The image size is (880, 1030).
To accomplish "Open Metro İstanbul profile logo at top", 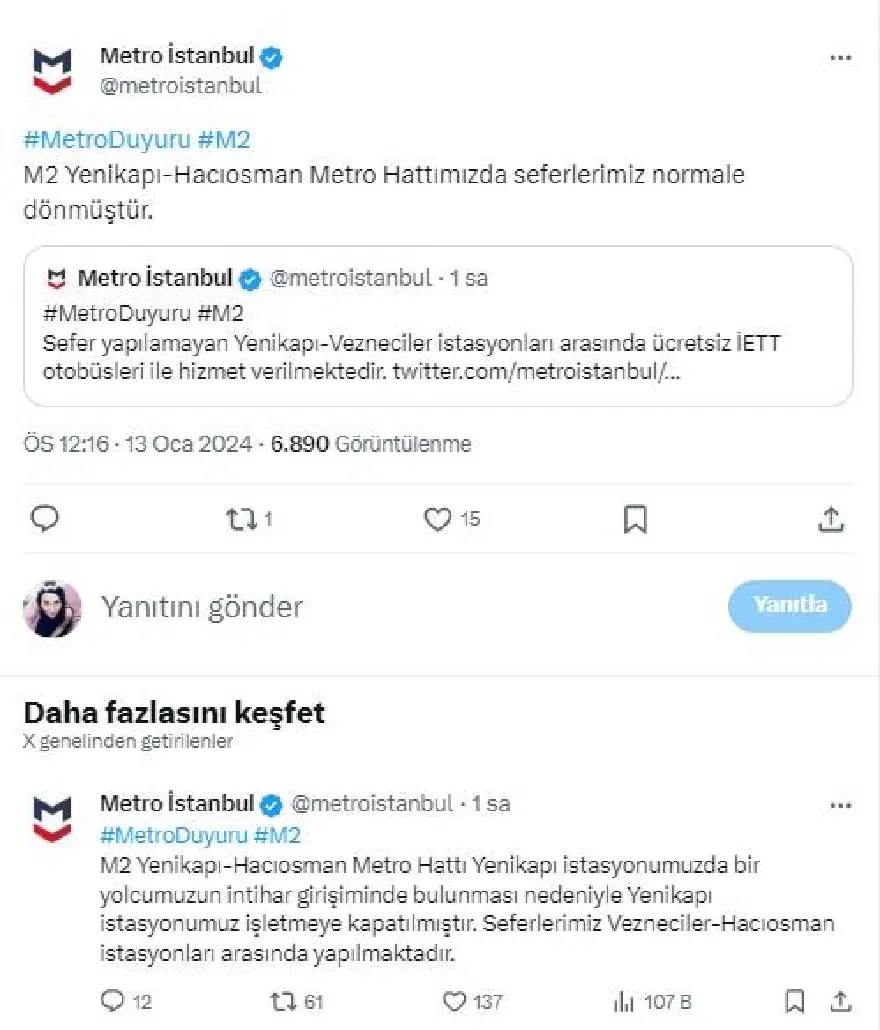I will (x=52, y=71).
